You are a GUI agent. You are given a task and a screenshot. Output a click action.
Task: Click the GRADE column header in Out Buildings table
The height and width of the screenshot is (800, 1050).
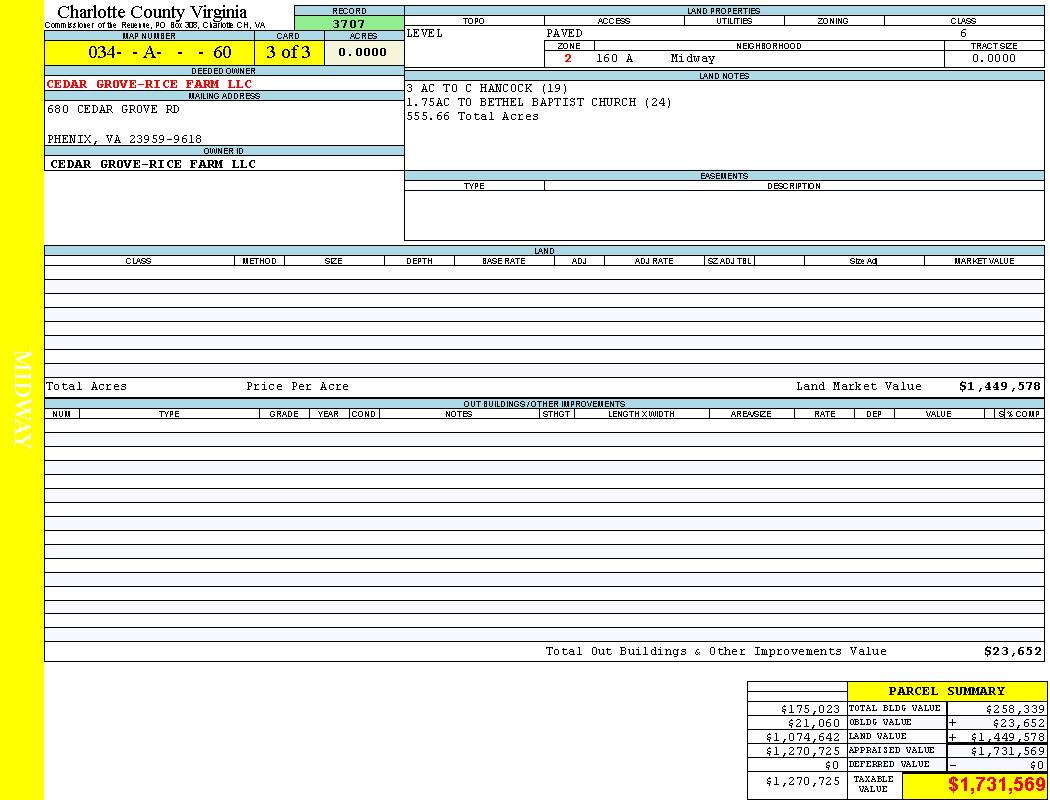pos(284,414)
